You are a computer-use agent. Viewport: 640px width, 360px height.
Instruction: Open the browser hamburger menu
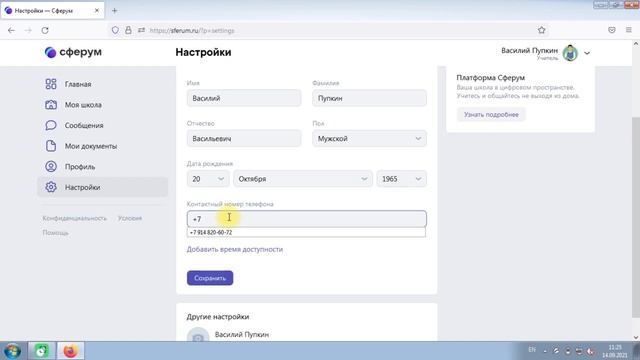pos(629,30)
